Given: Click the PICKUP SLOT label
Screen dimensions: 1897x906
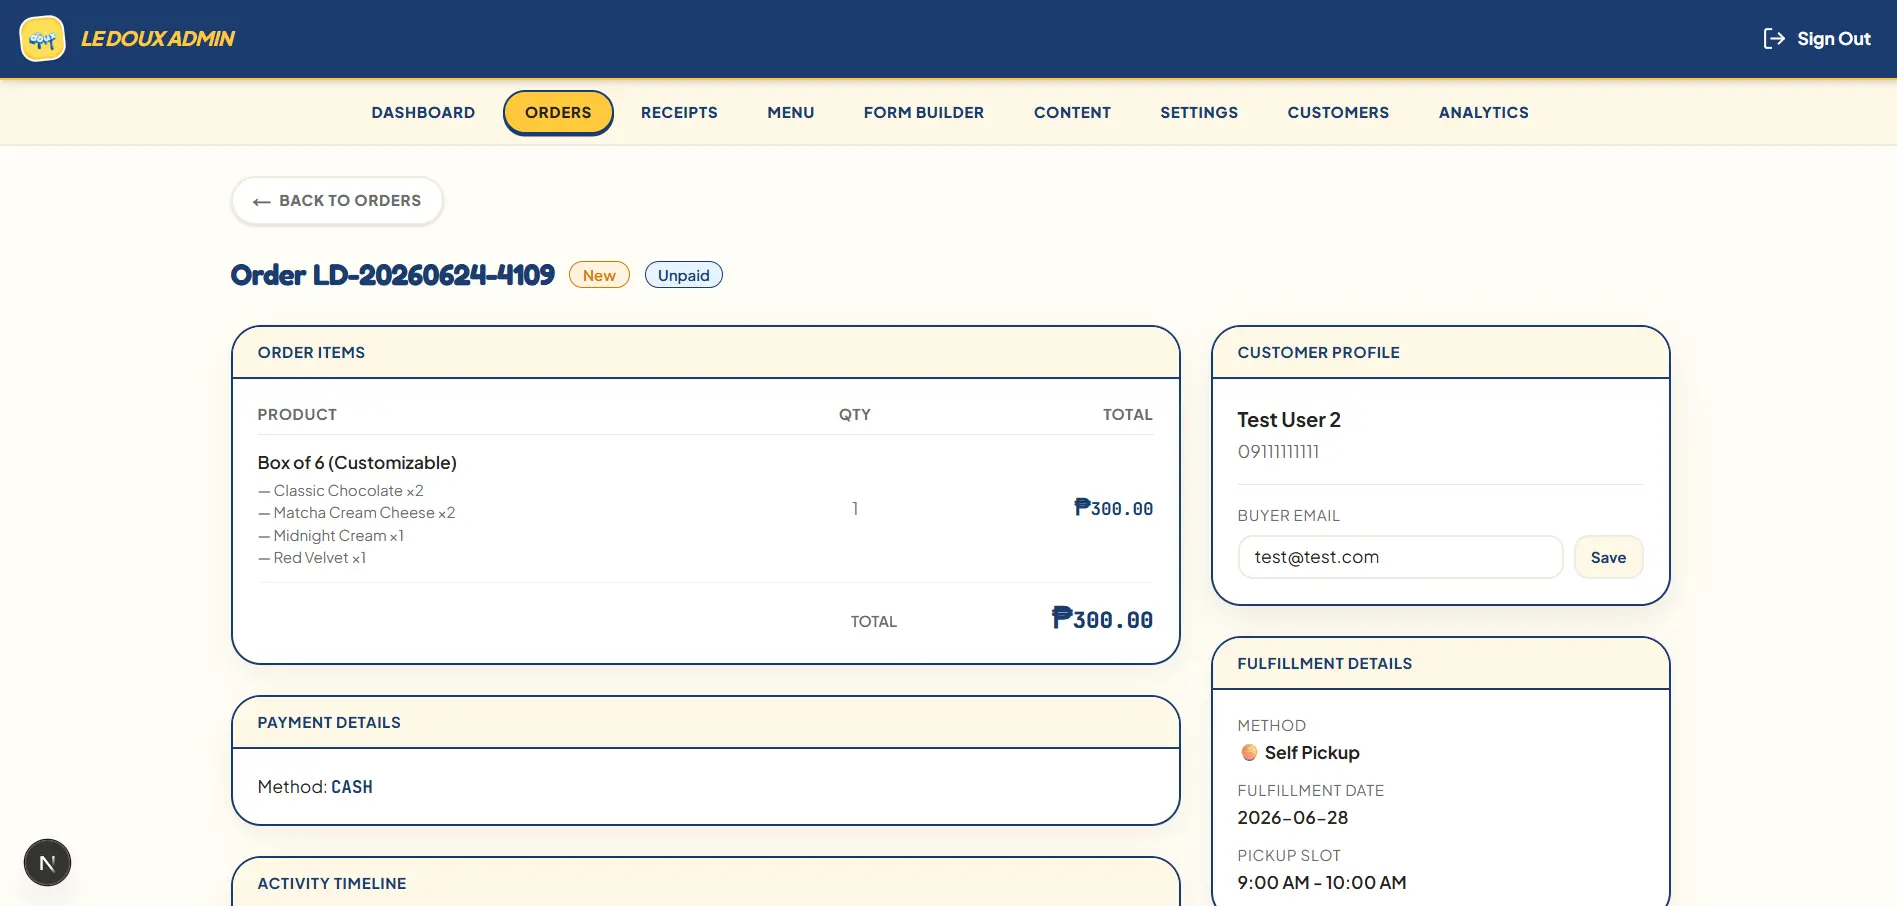Looking at the screenshot, I should 1289,856.
